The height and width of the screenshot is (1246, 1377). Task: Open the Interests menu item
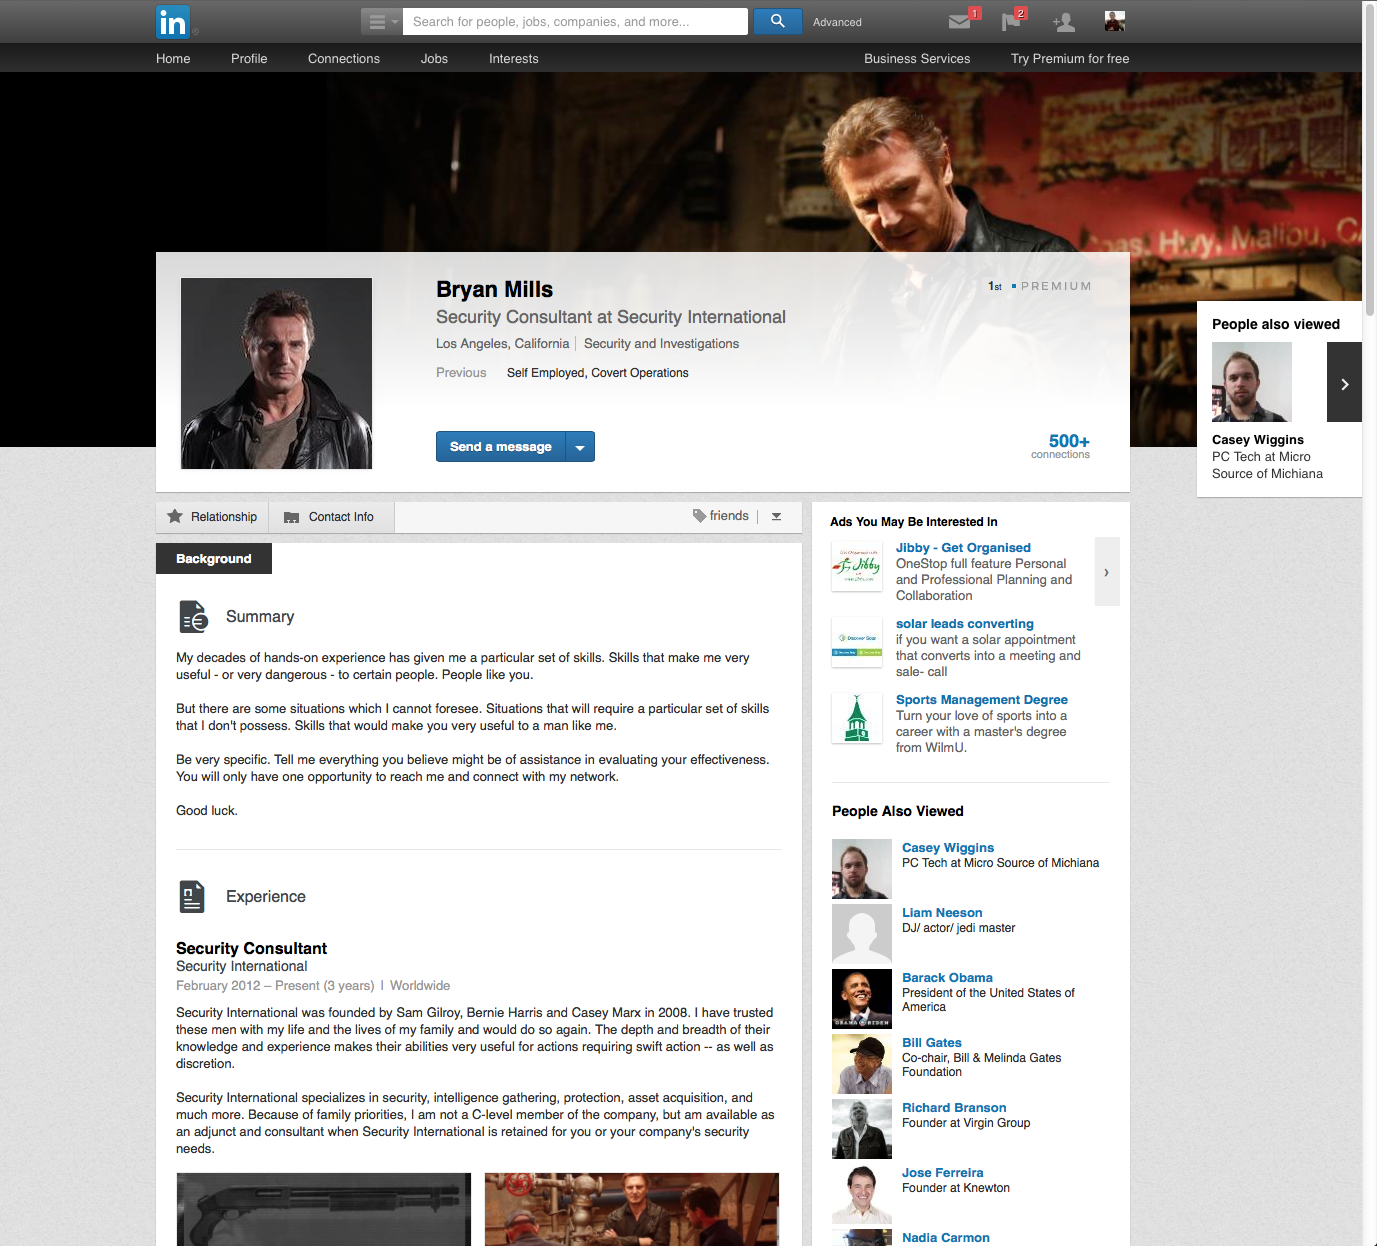point(514,59)
